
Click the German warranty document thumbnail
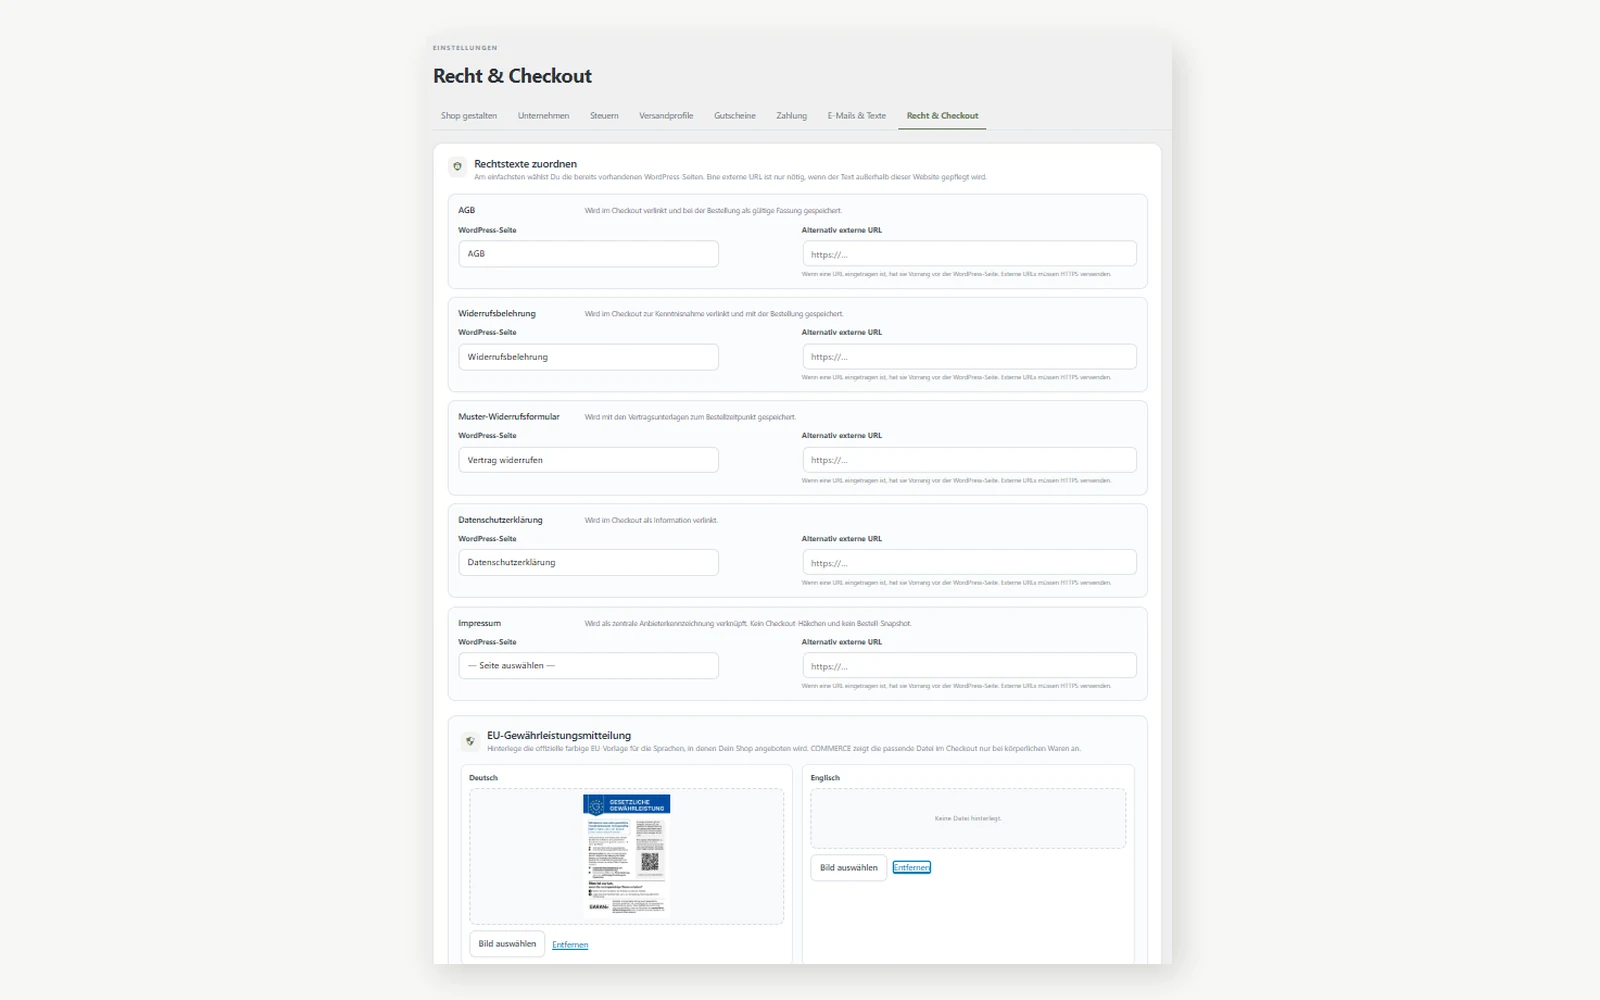pyautogui.click(x=627, y=855)
